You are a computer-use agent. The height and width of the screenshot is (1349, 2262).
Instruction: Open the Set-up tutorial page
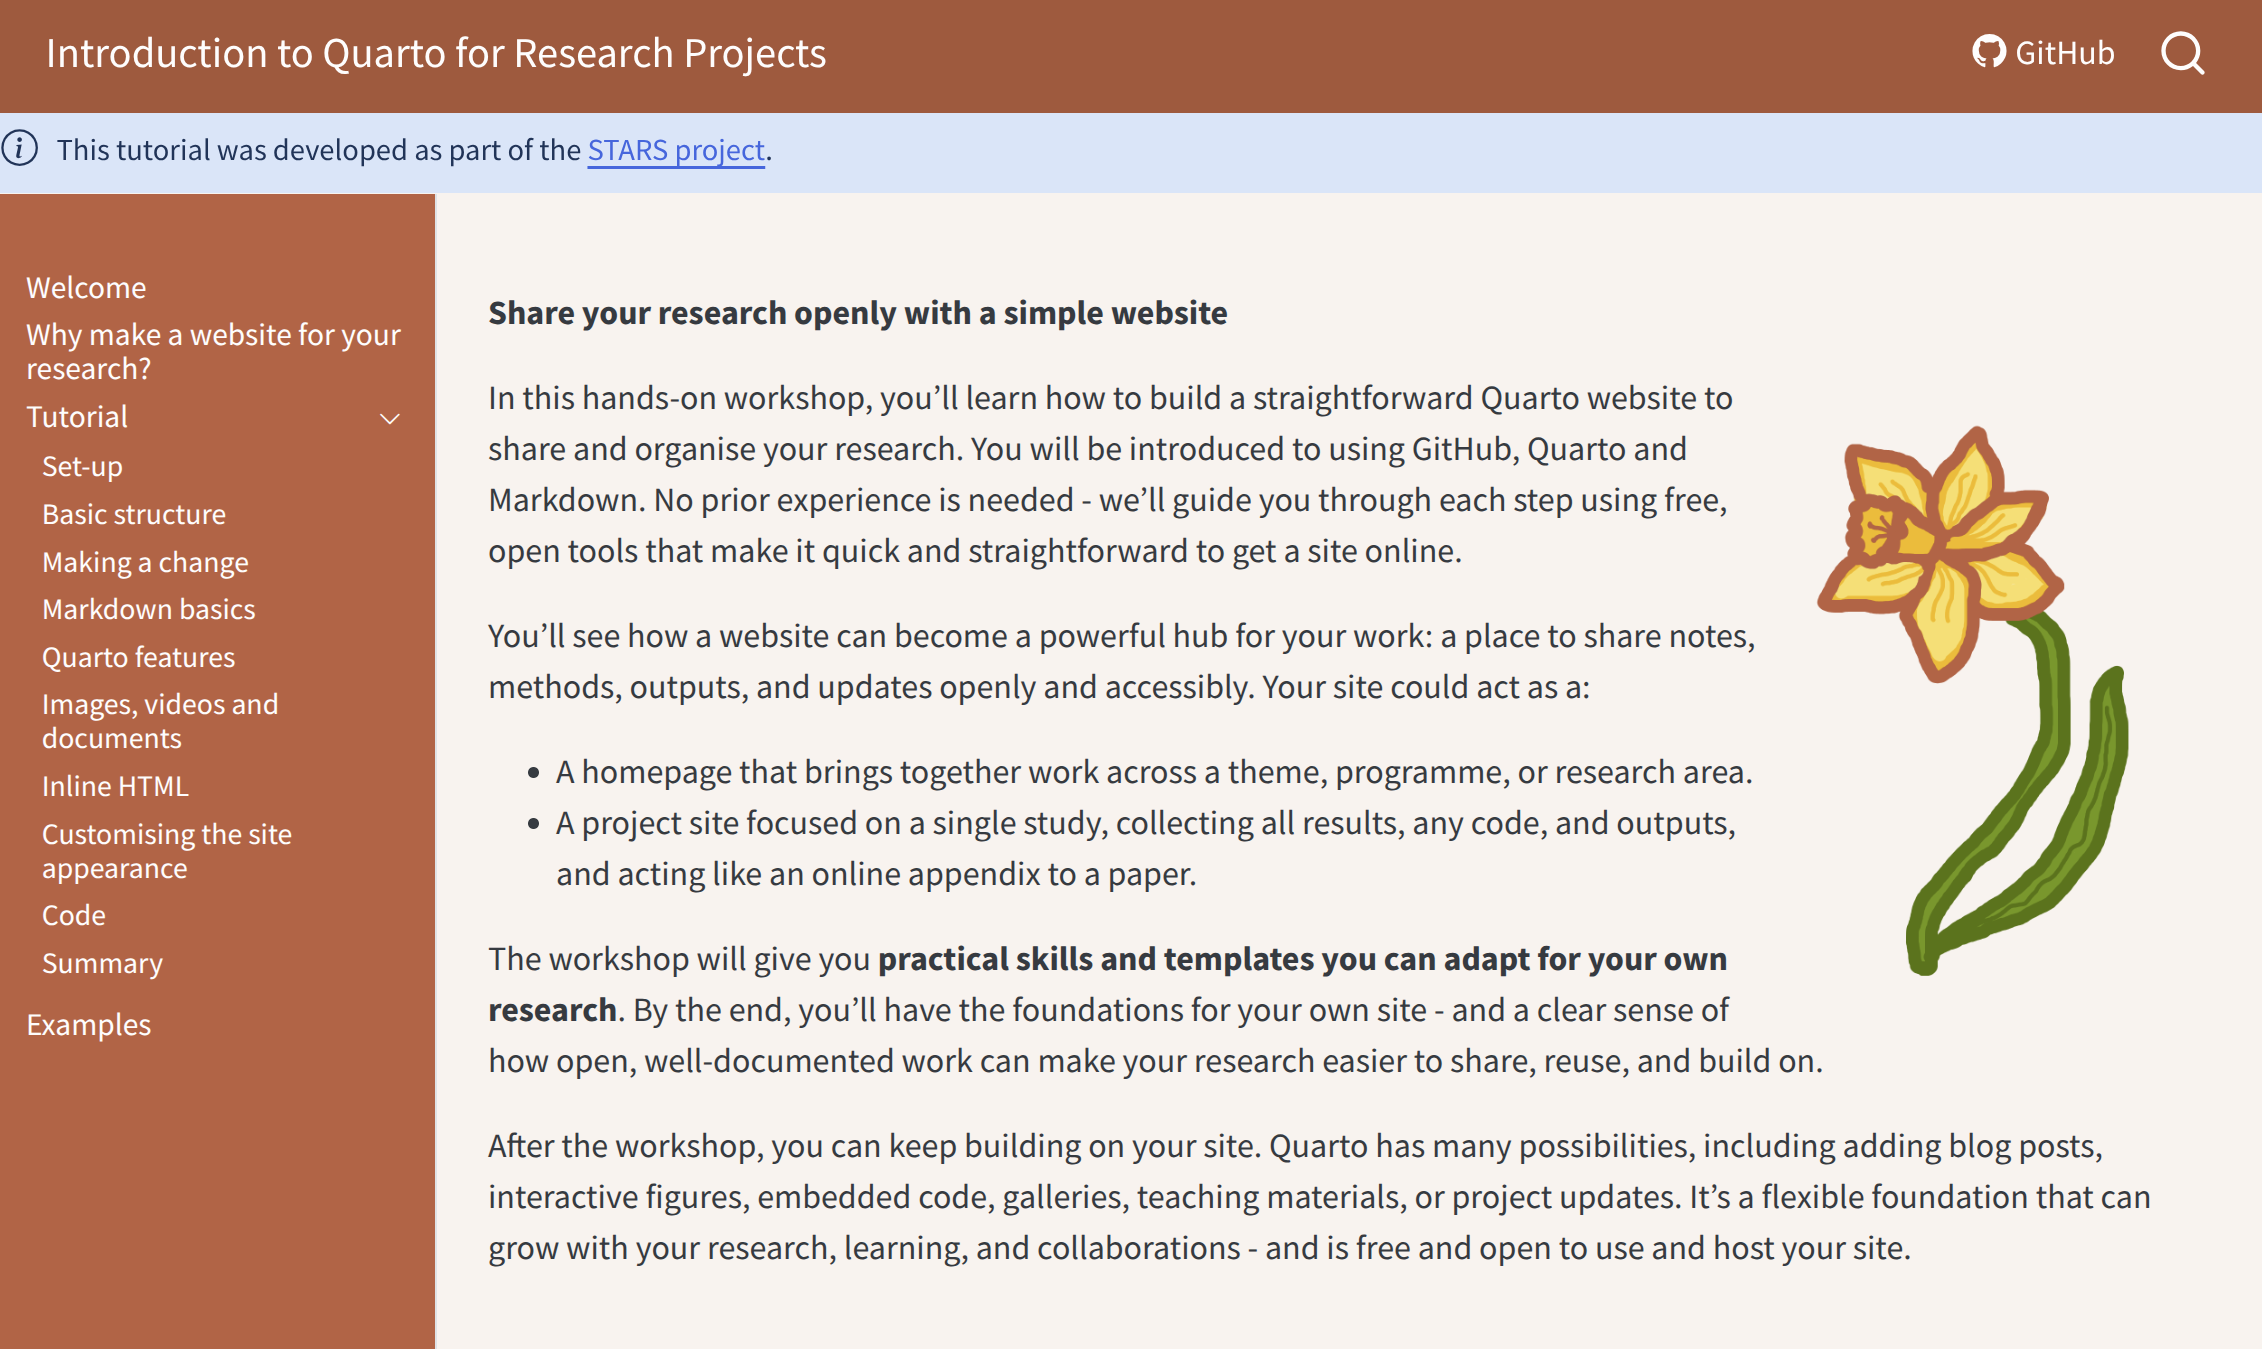click(x=82, y=466)
